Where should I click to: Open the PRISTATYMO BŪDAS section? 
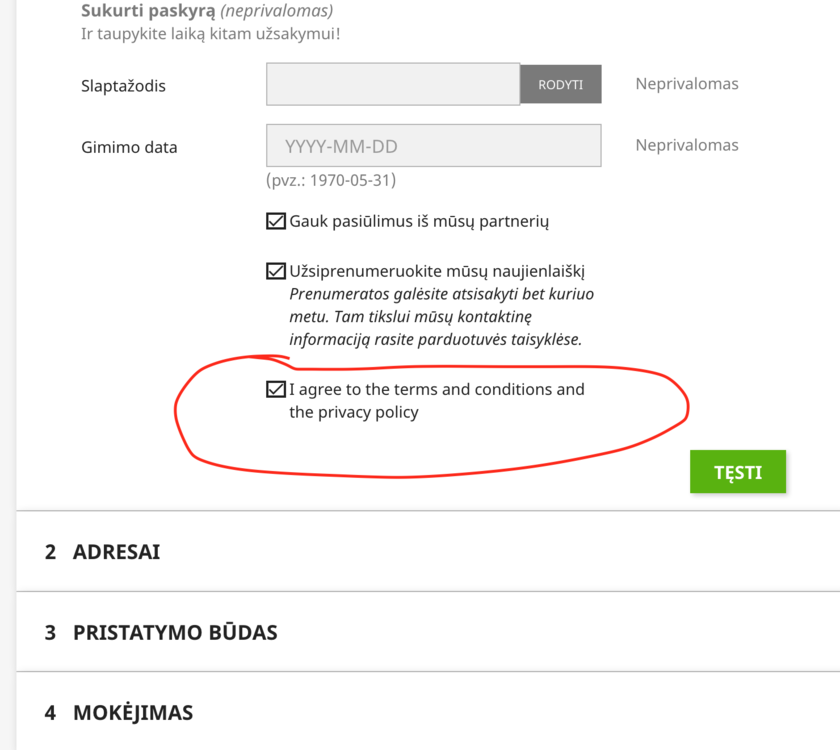(173, 632)
